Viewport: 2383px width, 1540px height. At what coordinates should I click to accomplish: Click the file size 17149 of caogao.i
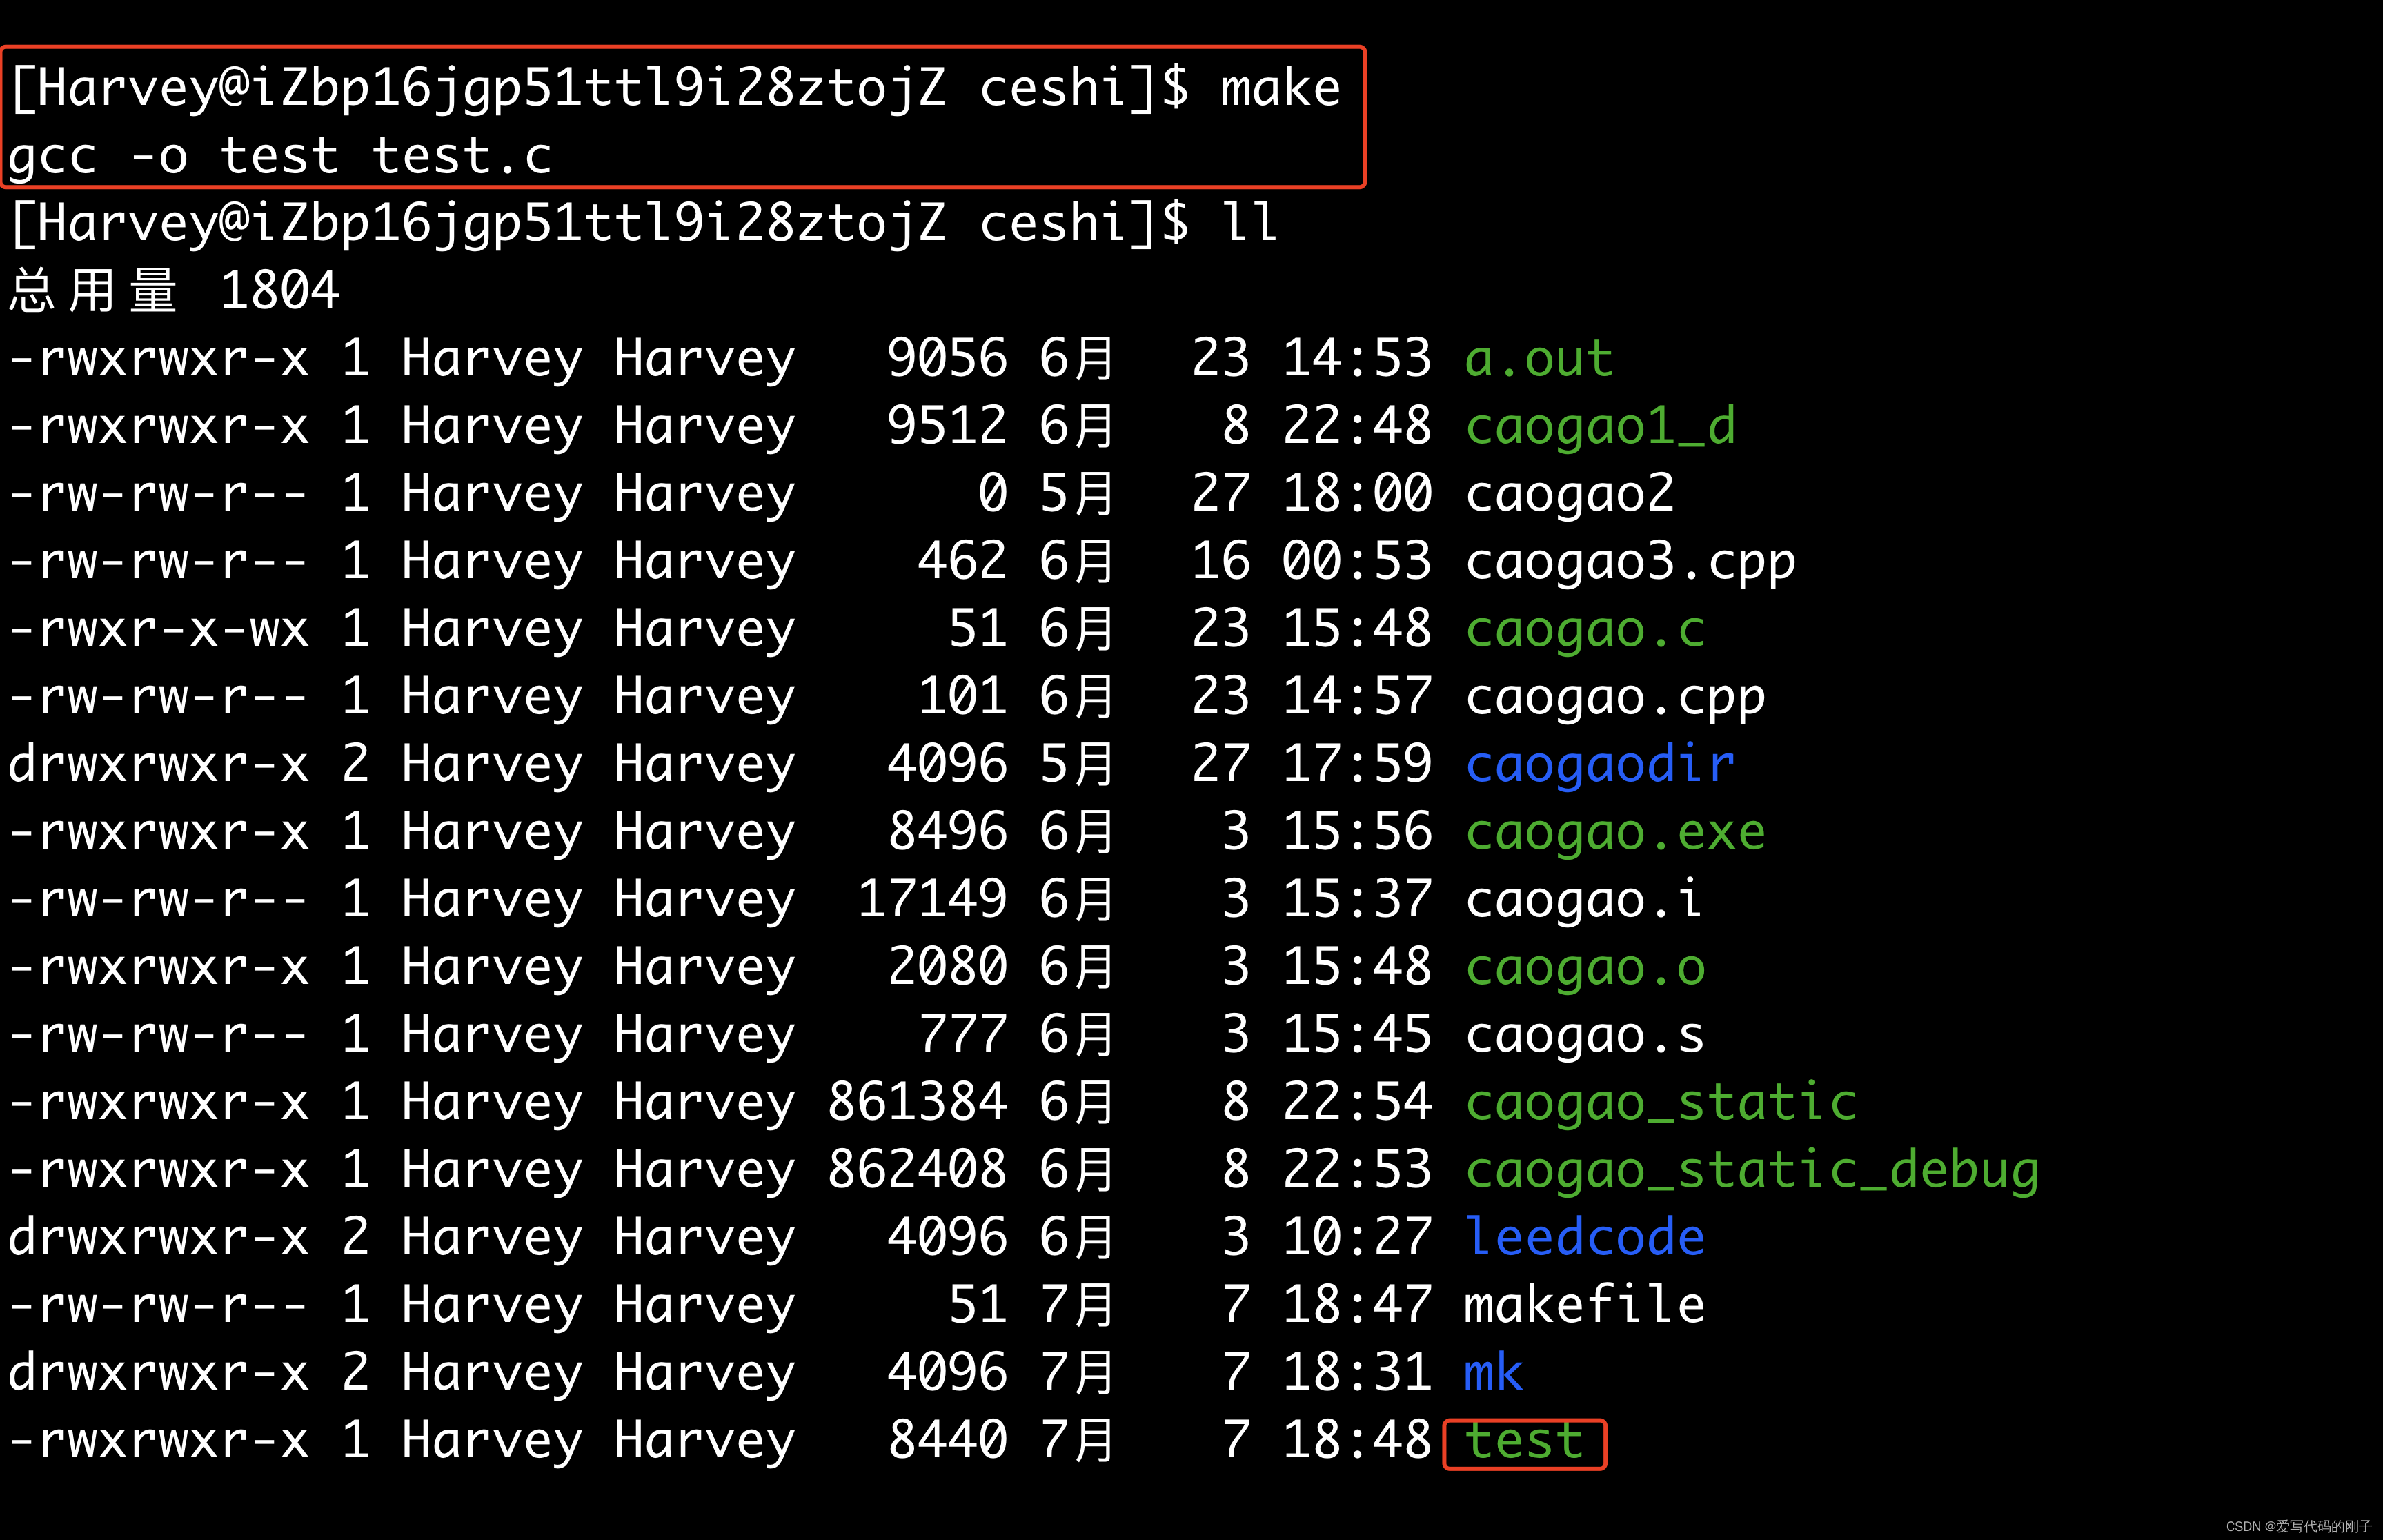pyautogui.click(x=932, y=899)
